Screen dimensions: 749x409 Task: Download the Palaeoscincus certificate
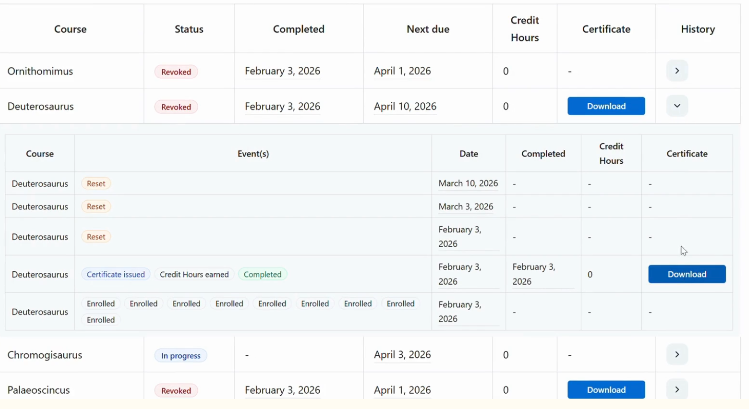pos(605,390)
